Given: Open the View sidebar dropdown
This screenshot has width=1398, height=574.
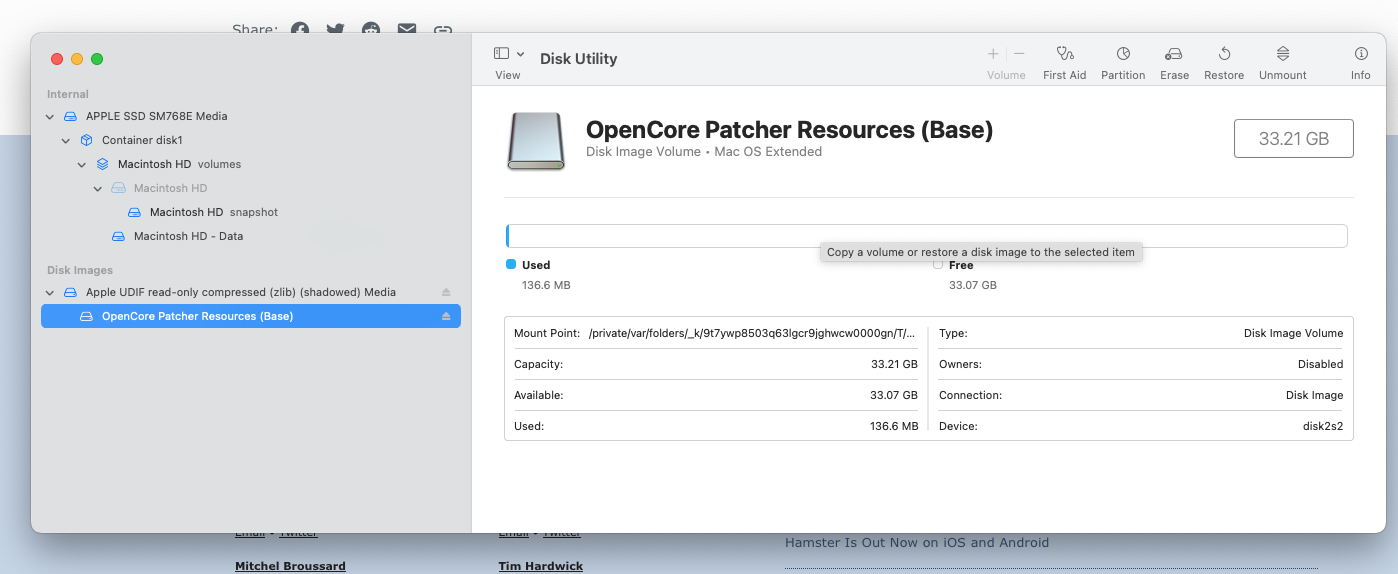Looking at the screenshot, I should [509, 54].
